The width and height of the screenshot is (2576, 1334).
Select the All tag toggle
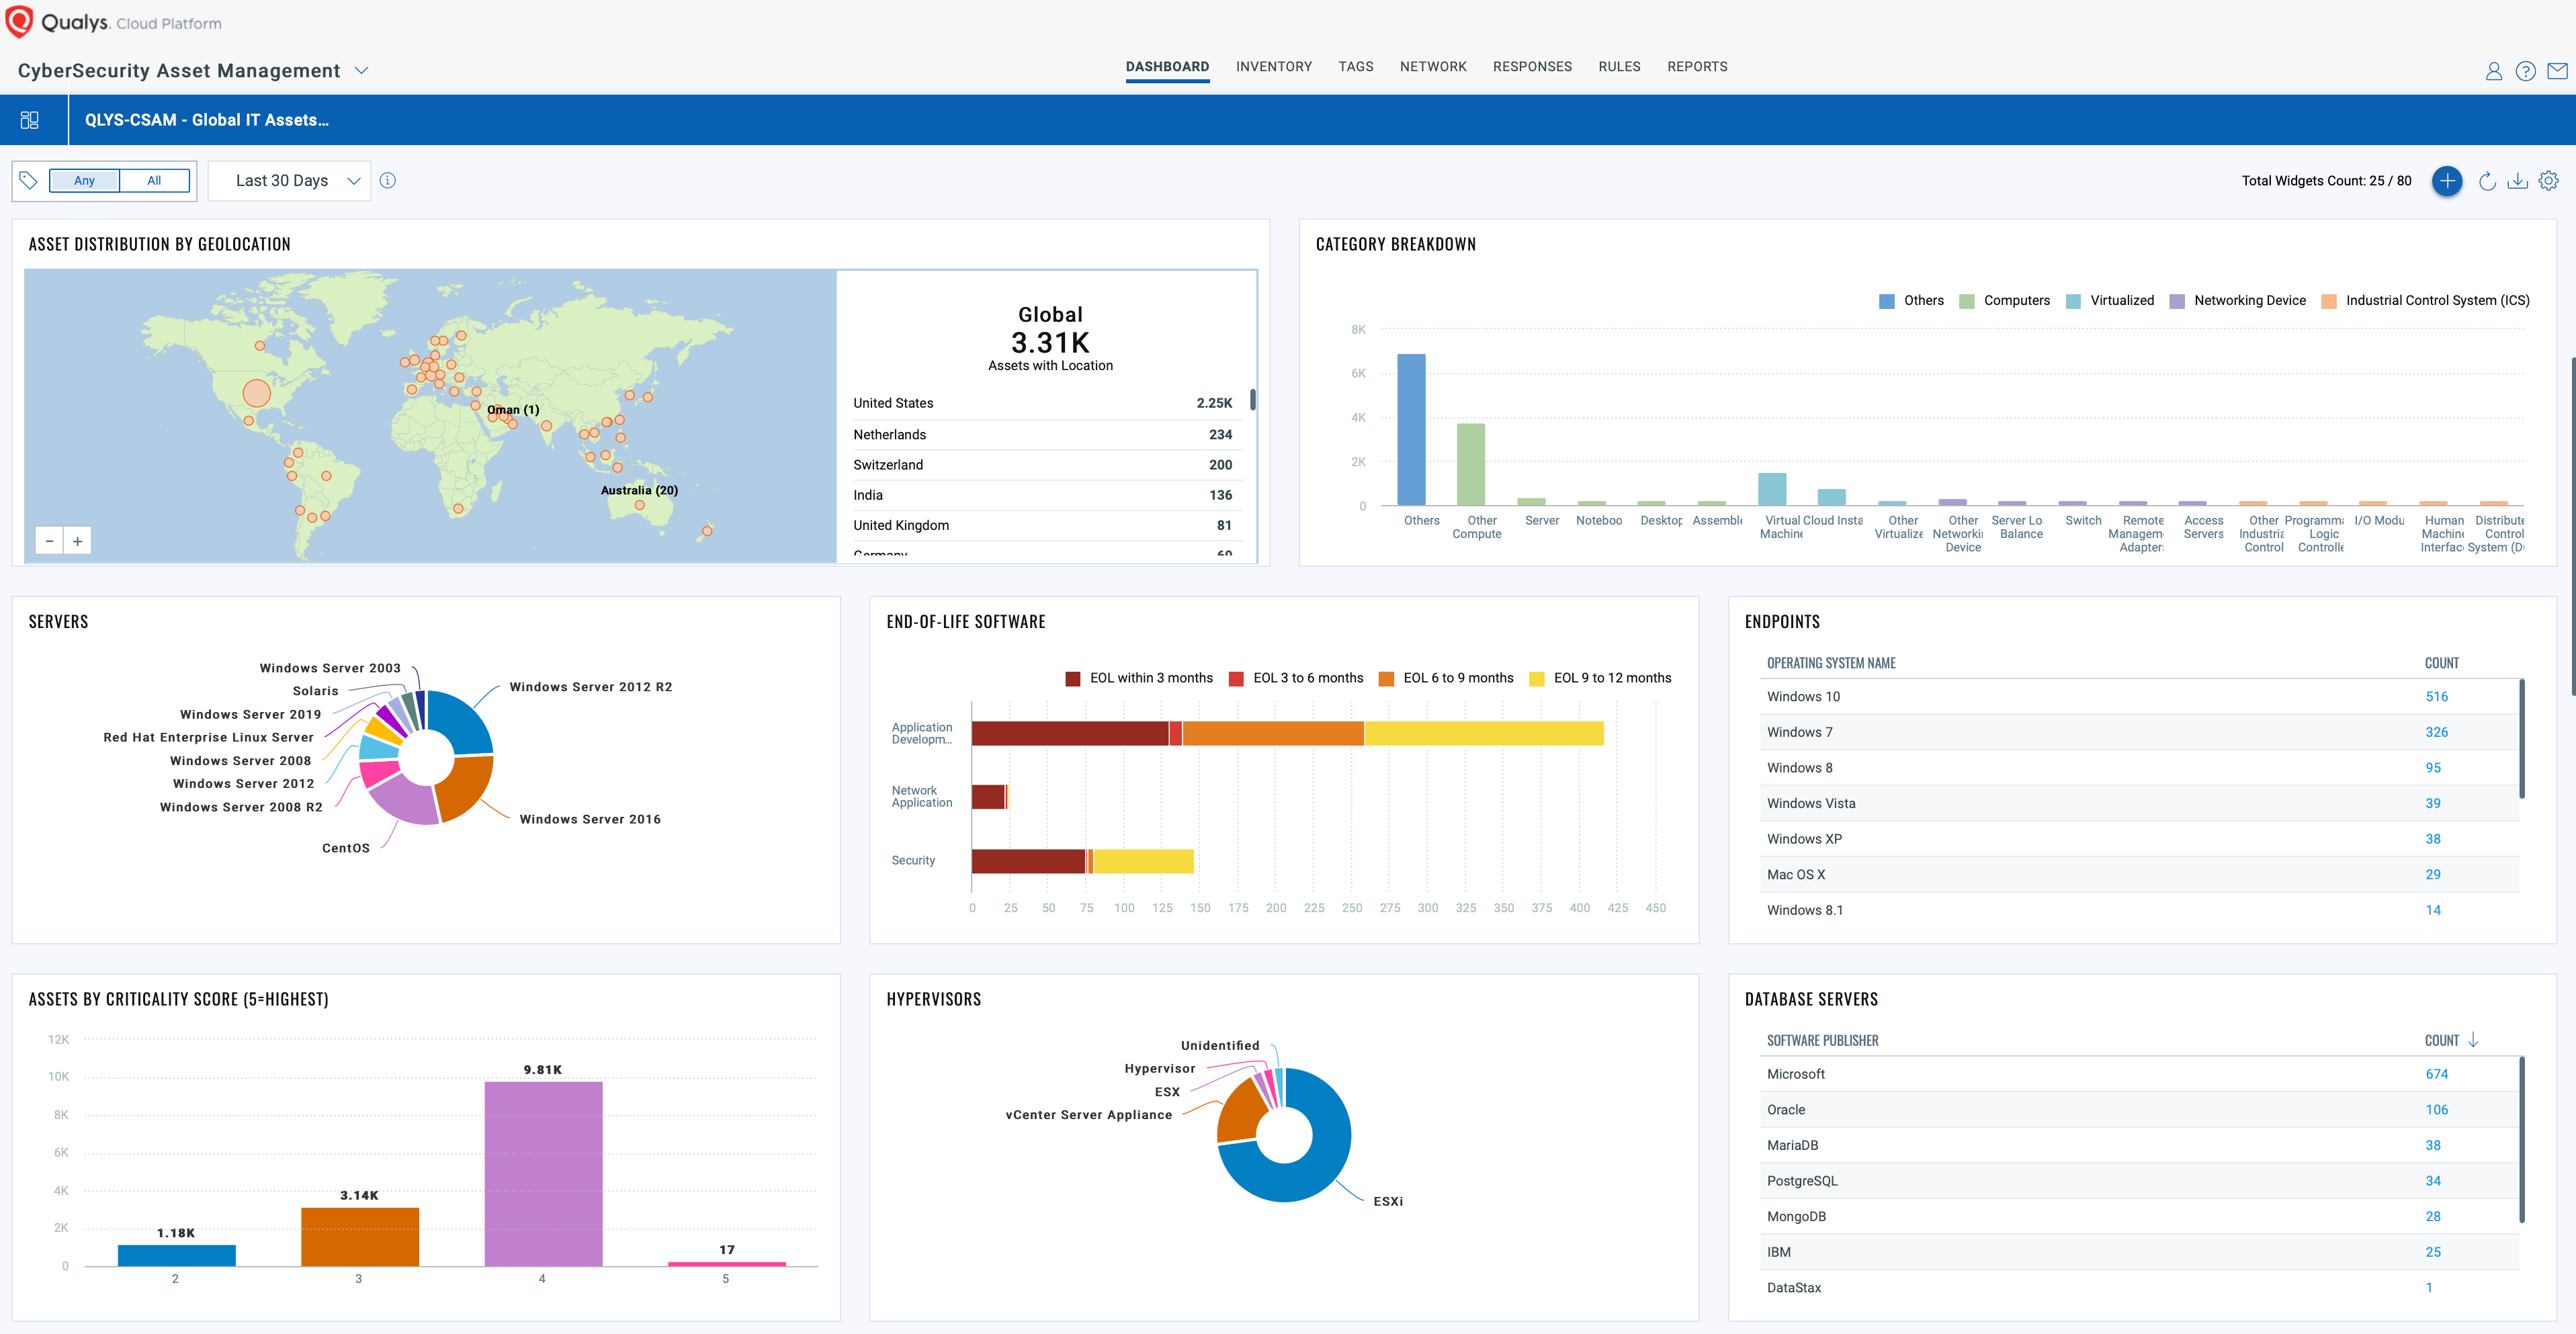pyautogui.click(x=154, y=181)
